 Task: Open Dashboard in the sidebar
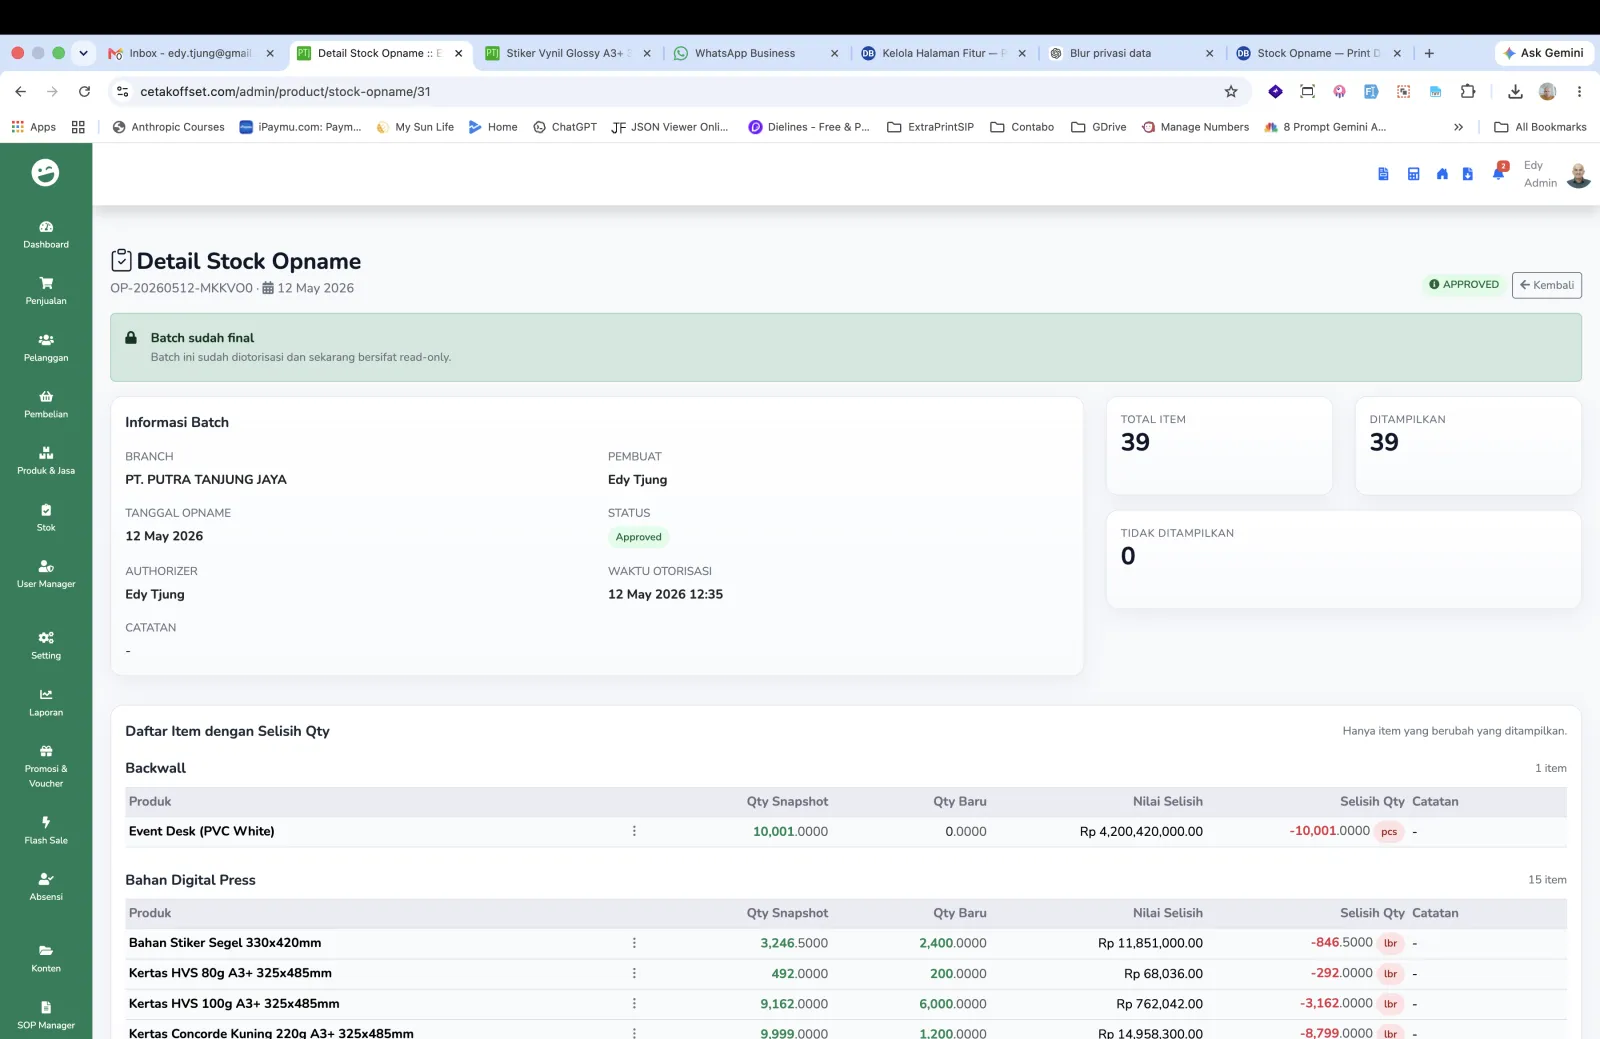pos(46,234)
